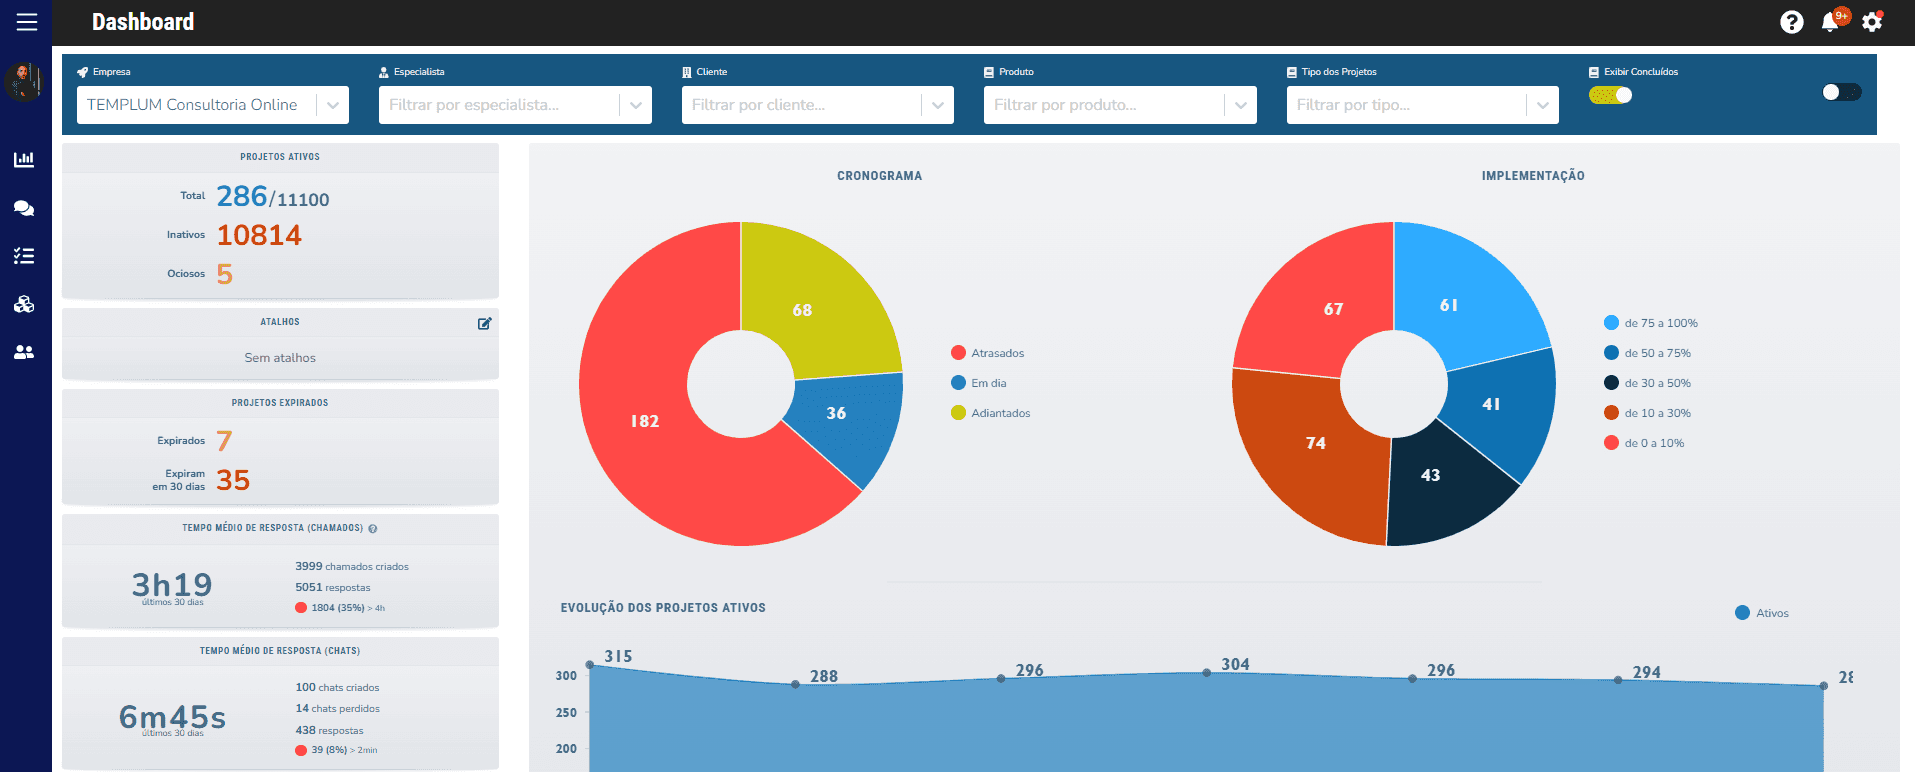Open the users group sidebar icon
The height and width of the screenshot is (772, 1915).
pos(24,352)
